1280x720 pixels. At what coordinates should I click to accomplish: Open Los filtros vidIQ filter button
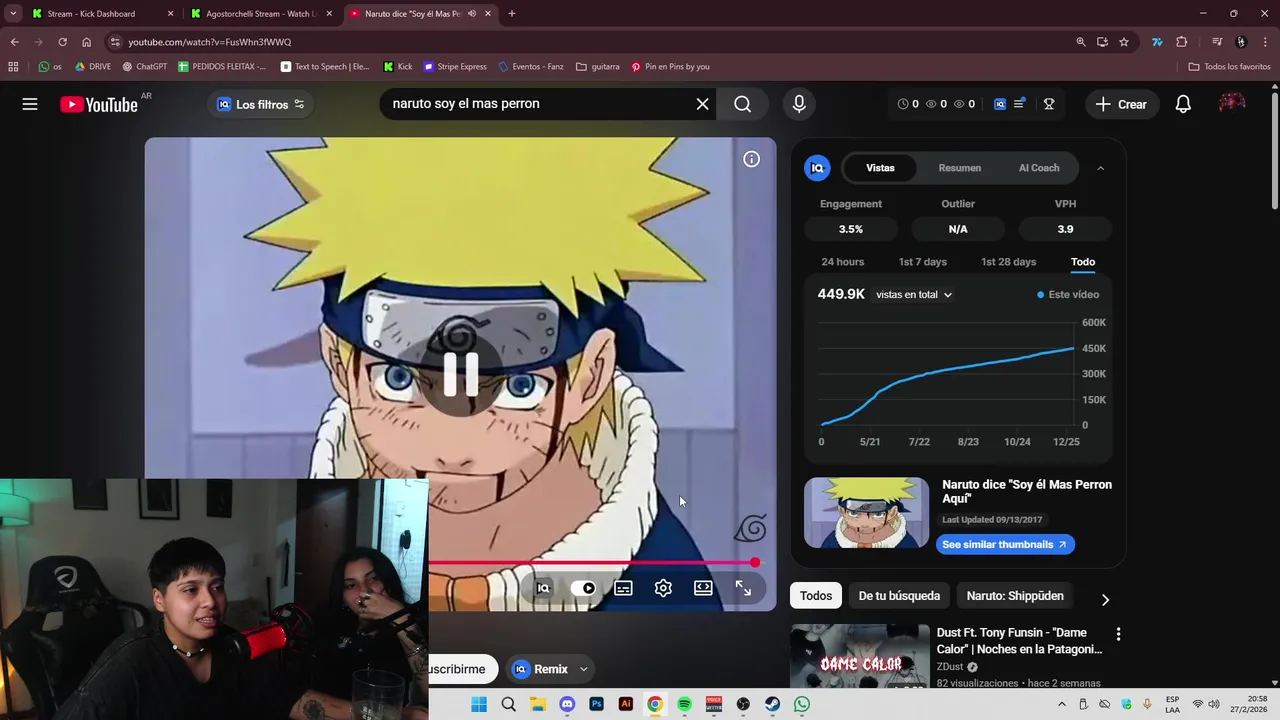click(x=260, y=104)
